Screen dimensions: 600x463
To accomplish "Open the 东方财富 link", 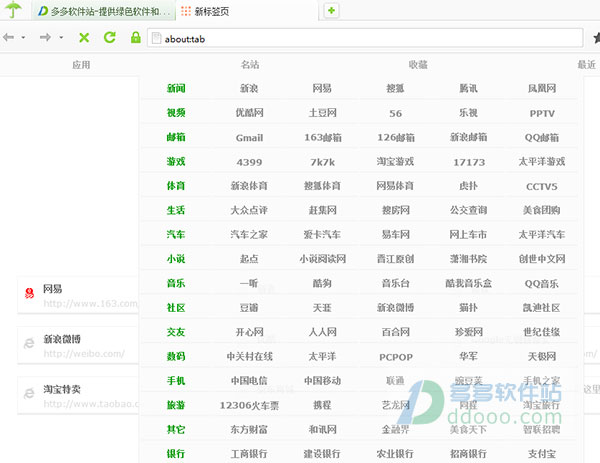I will tap(249, 430).
